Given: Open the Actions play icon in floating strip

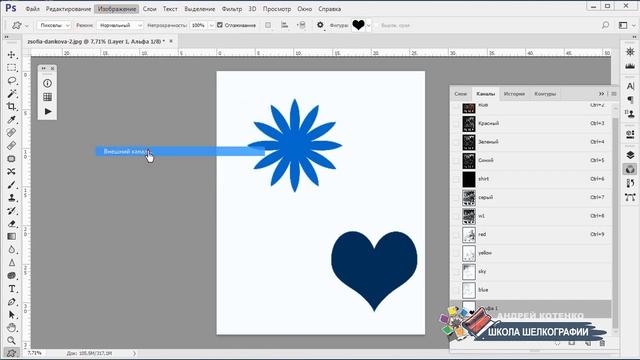Looking at the screenshot, I should tap(48, 111).
